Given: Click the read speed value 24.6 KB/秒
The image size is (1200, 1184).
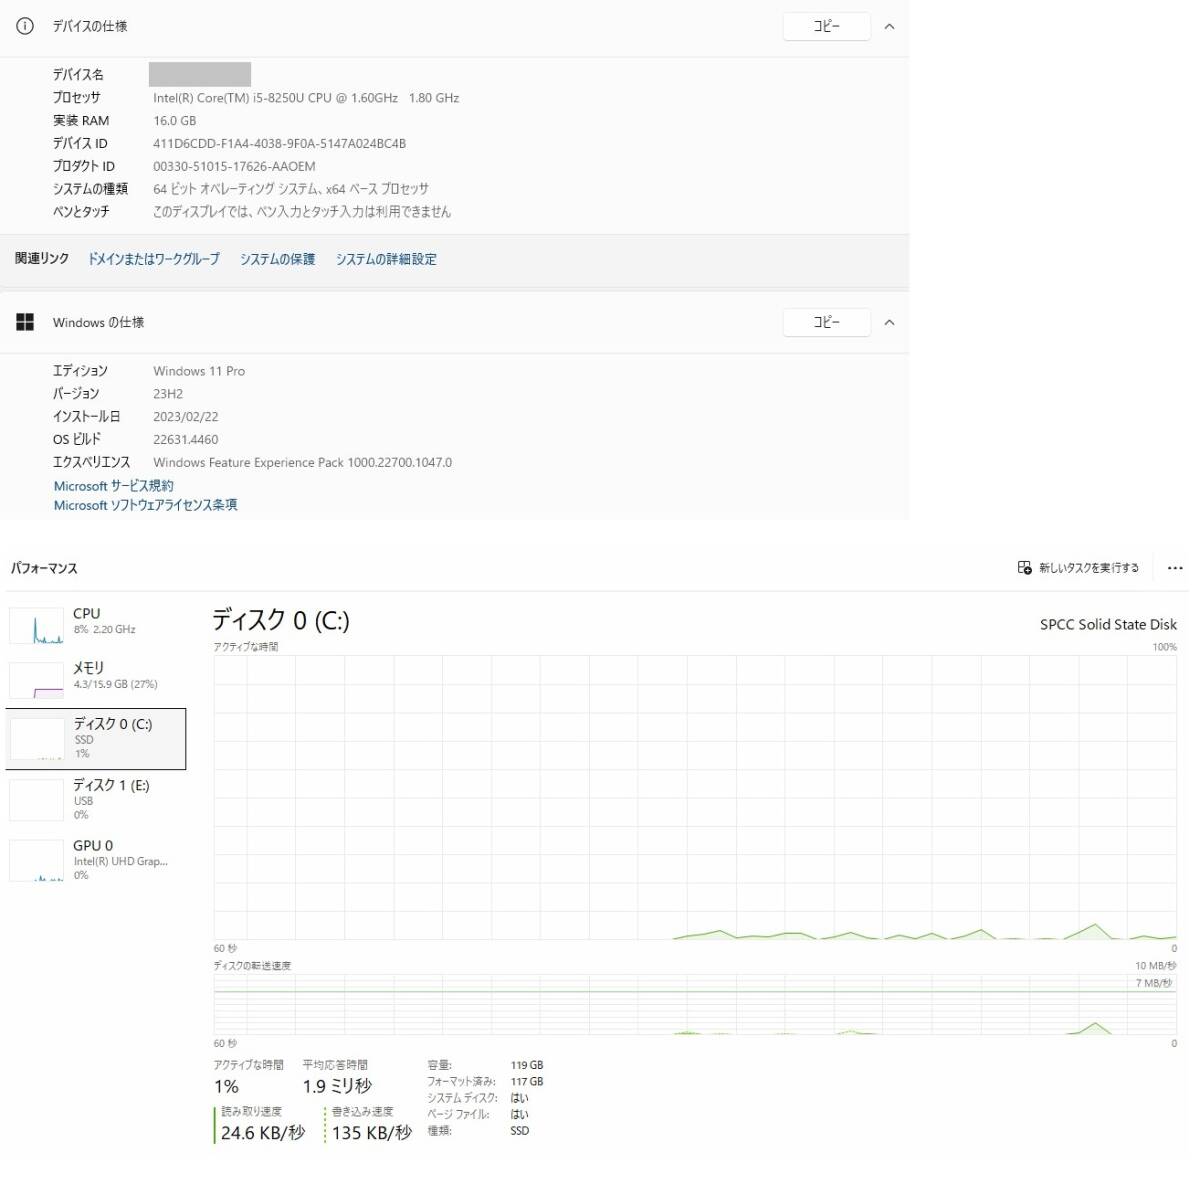Looking at the screenshot, I should [x=263, y=1133].
